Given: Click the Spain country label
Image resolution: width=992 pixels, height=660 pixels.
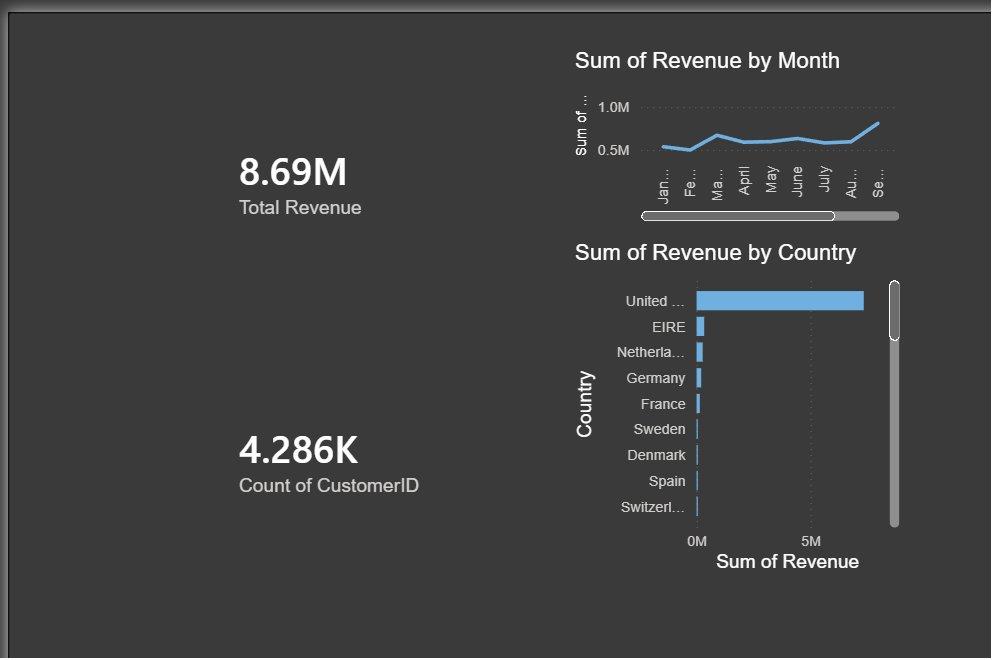Looking at the screenshot, I should tap(667, 481).
